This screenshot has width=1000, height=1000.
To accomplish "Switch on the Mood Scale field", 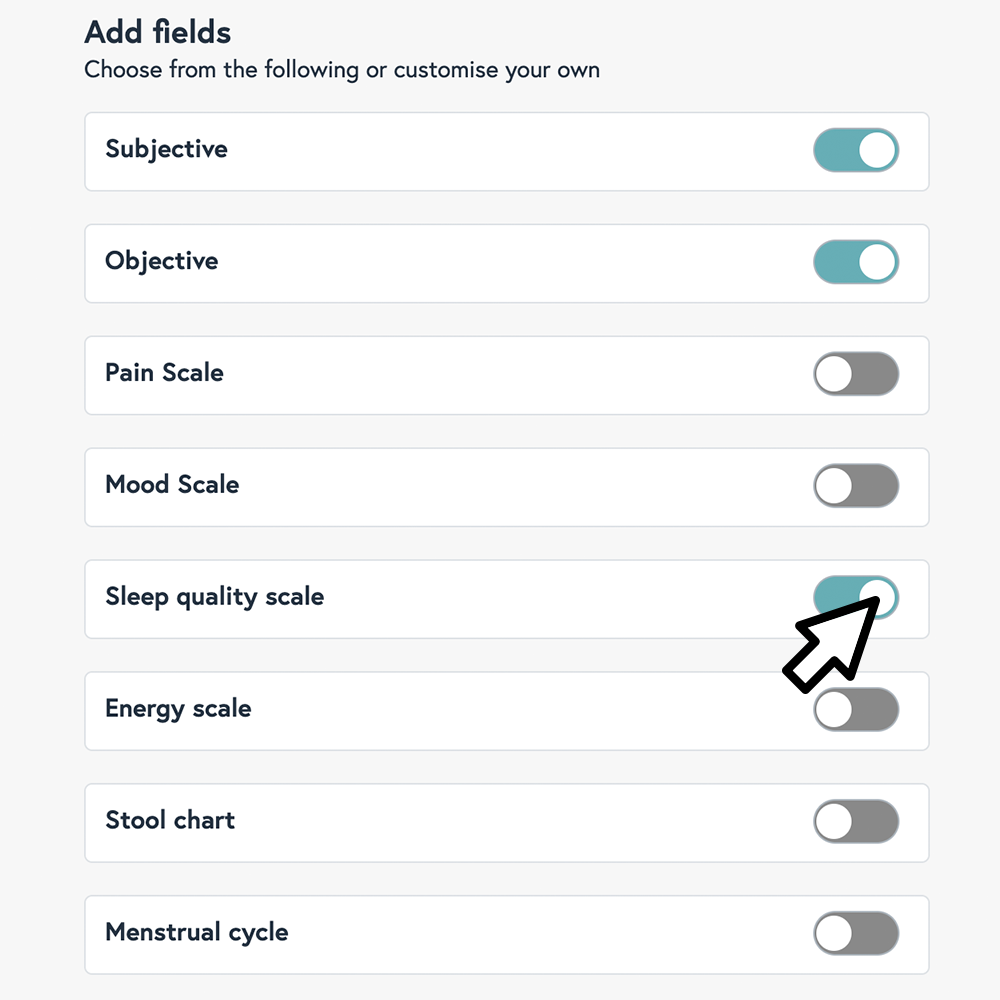I will (x=856, y=487).
